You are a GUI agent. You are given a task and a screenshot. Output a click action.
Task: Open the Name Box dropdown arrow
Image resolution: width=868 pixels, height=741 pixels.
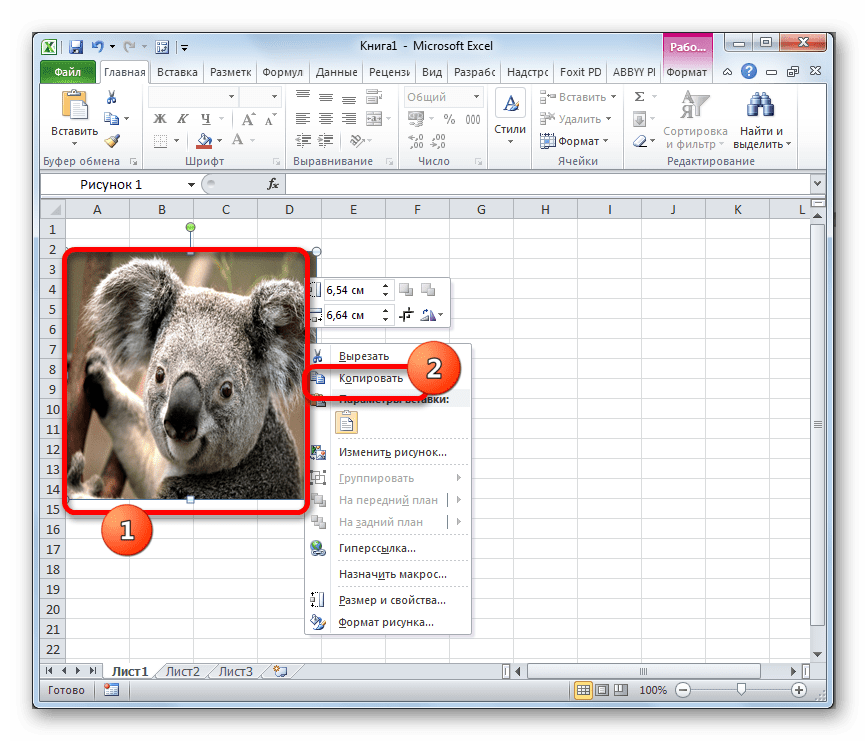point(191,185)
